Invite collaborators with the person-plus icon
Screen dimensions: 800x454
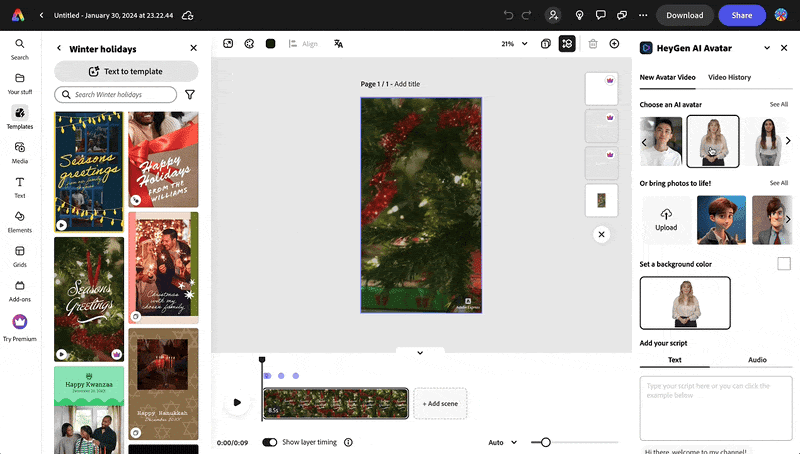point(553,15)
